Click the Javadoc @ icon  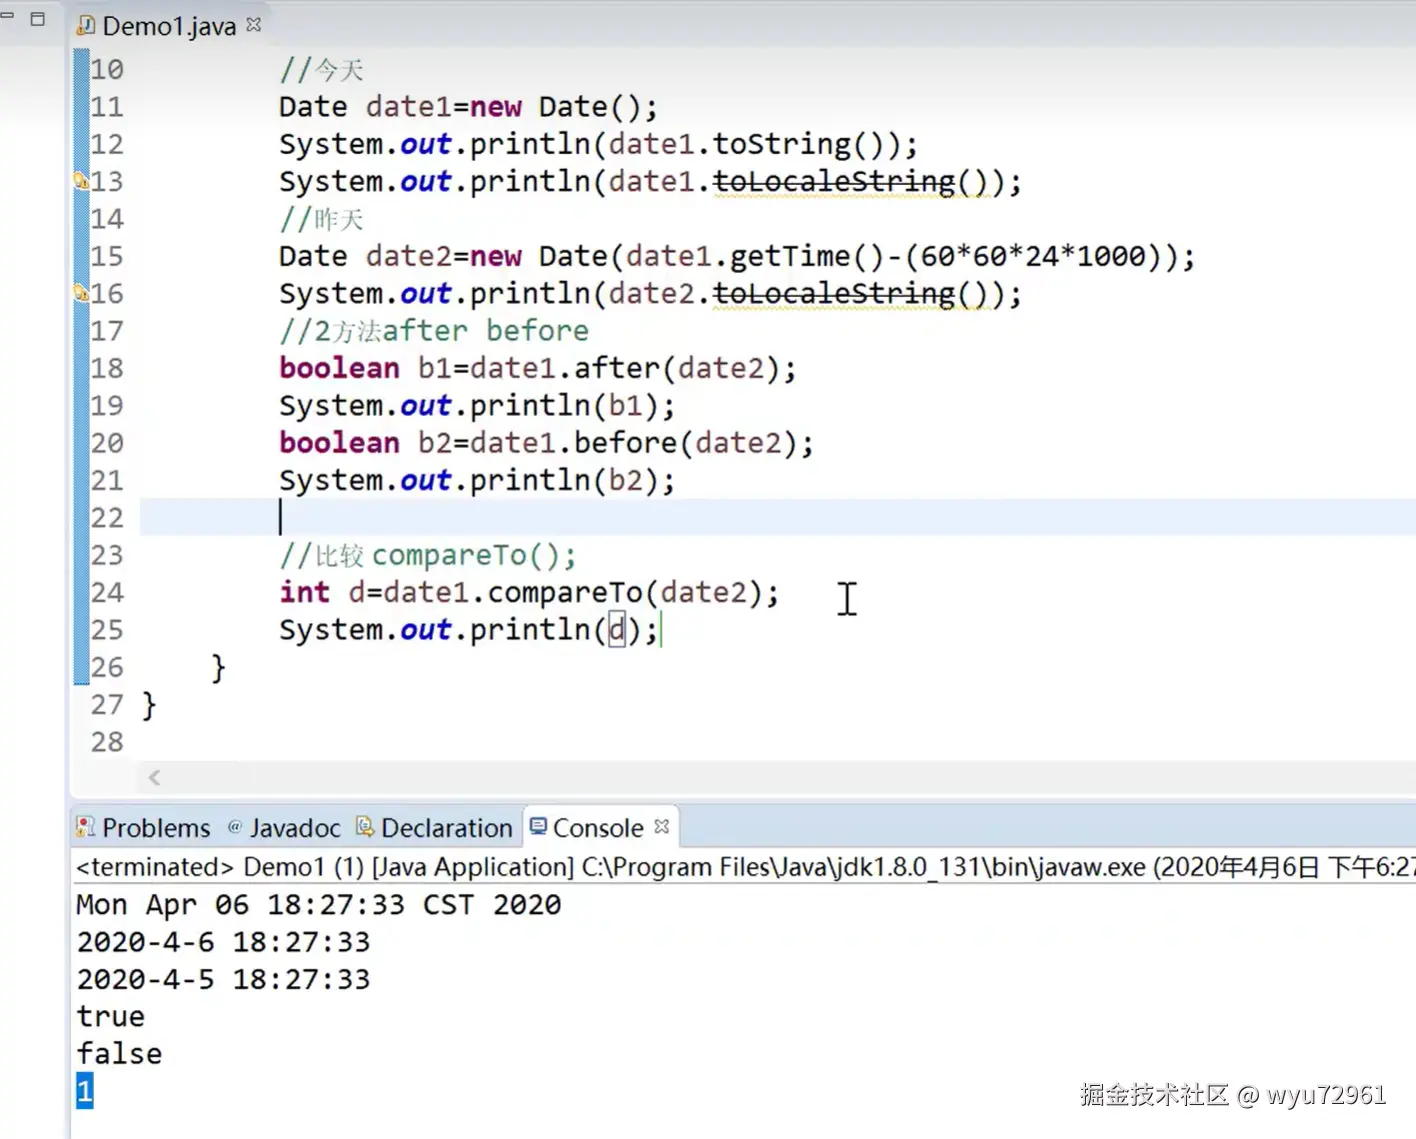point(235,826)
